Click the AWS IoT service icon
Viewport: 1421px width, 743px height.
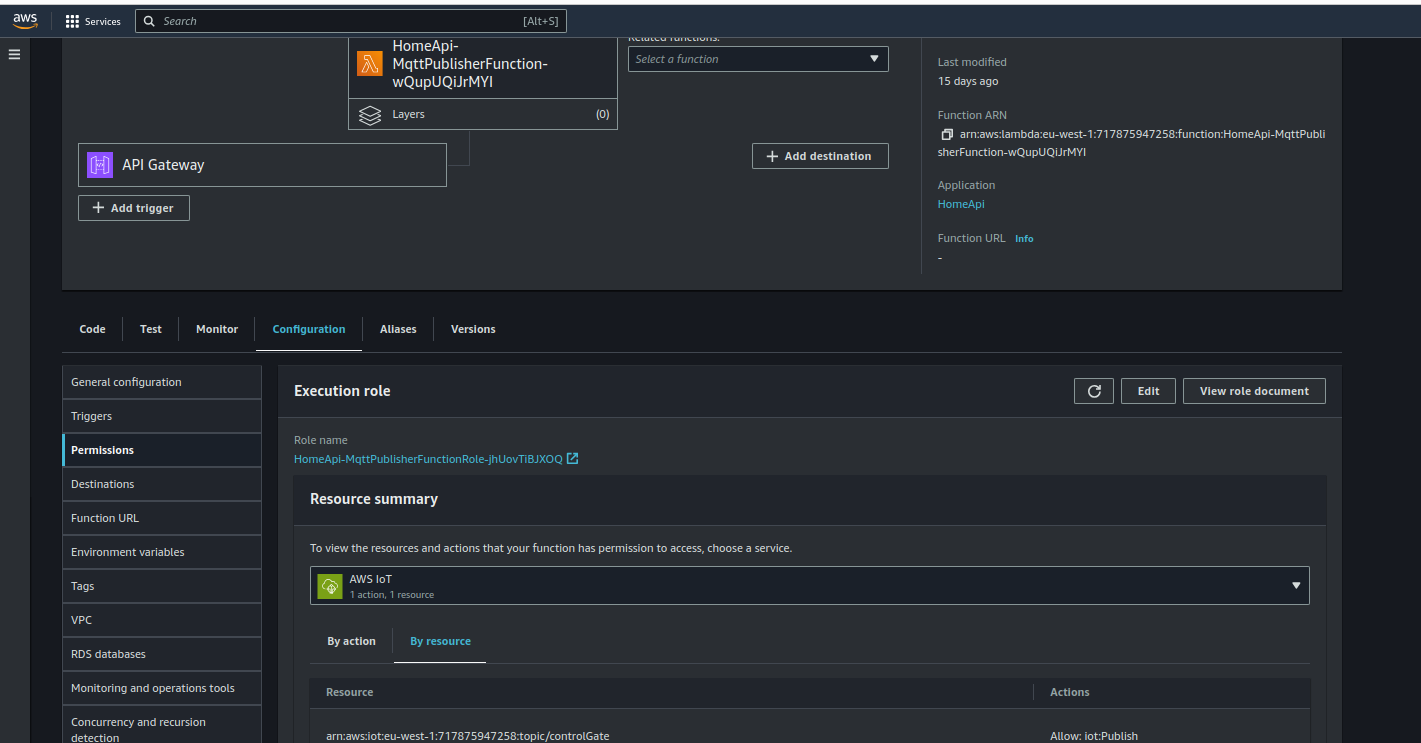click(x=329, y=586)
